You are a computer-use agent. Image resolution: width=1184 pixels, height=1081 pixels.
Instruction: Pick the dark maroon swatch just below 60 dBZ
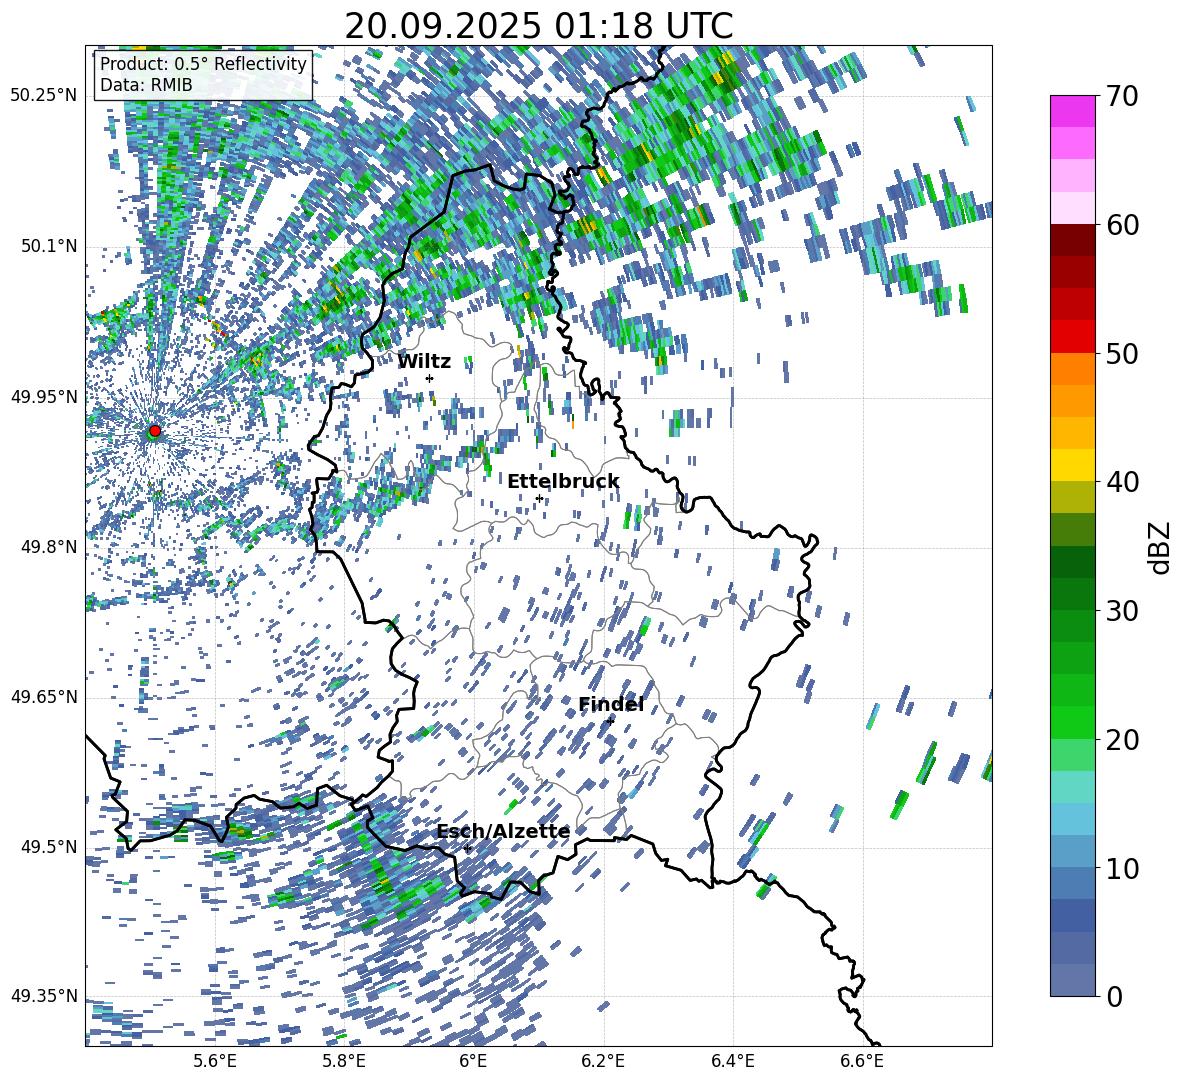point(1073,240)
